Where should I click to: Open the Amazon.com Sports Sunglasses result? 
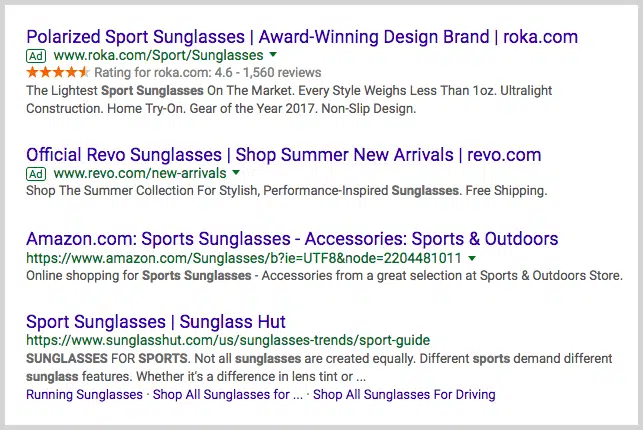[x=292, y=240]
